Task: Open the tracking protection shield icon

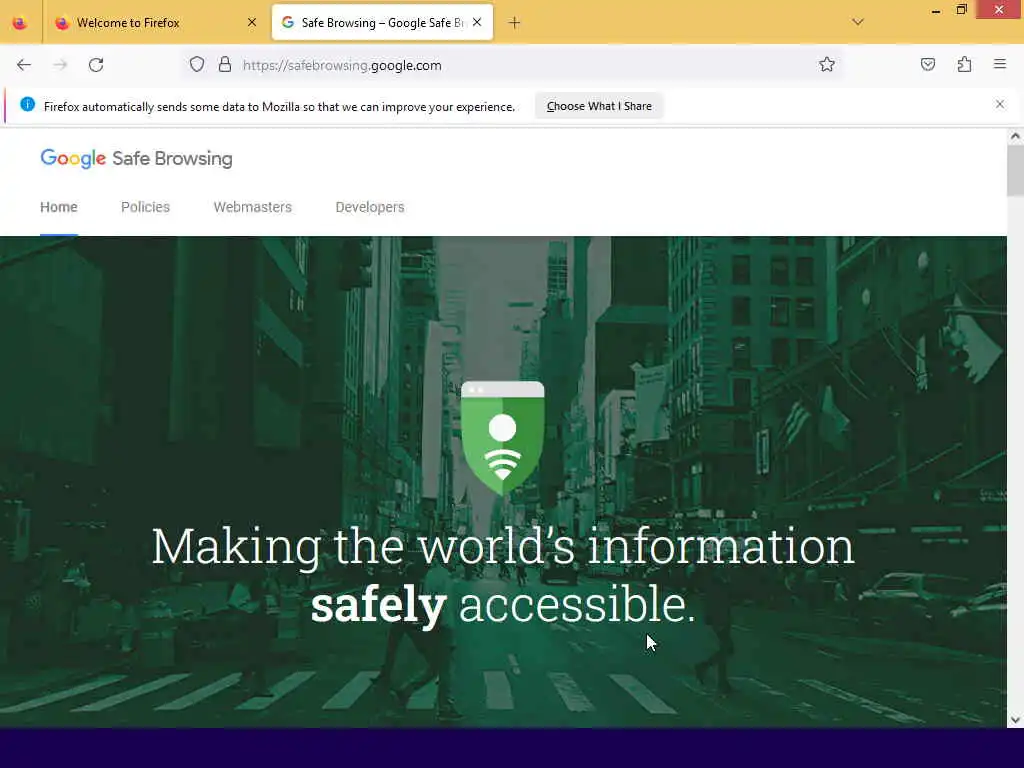Action: [197, 65]
